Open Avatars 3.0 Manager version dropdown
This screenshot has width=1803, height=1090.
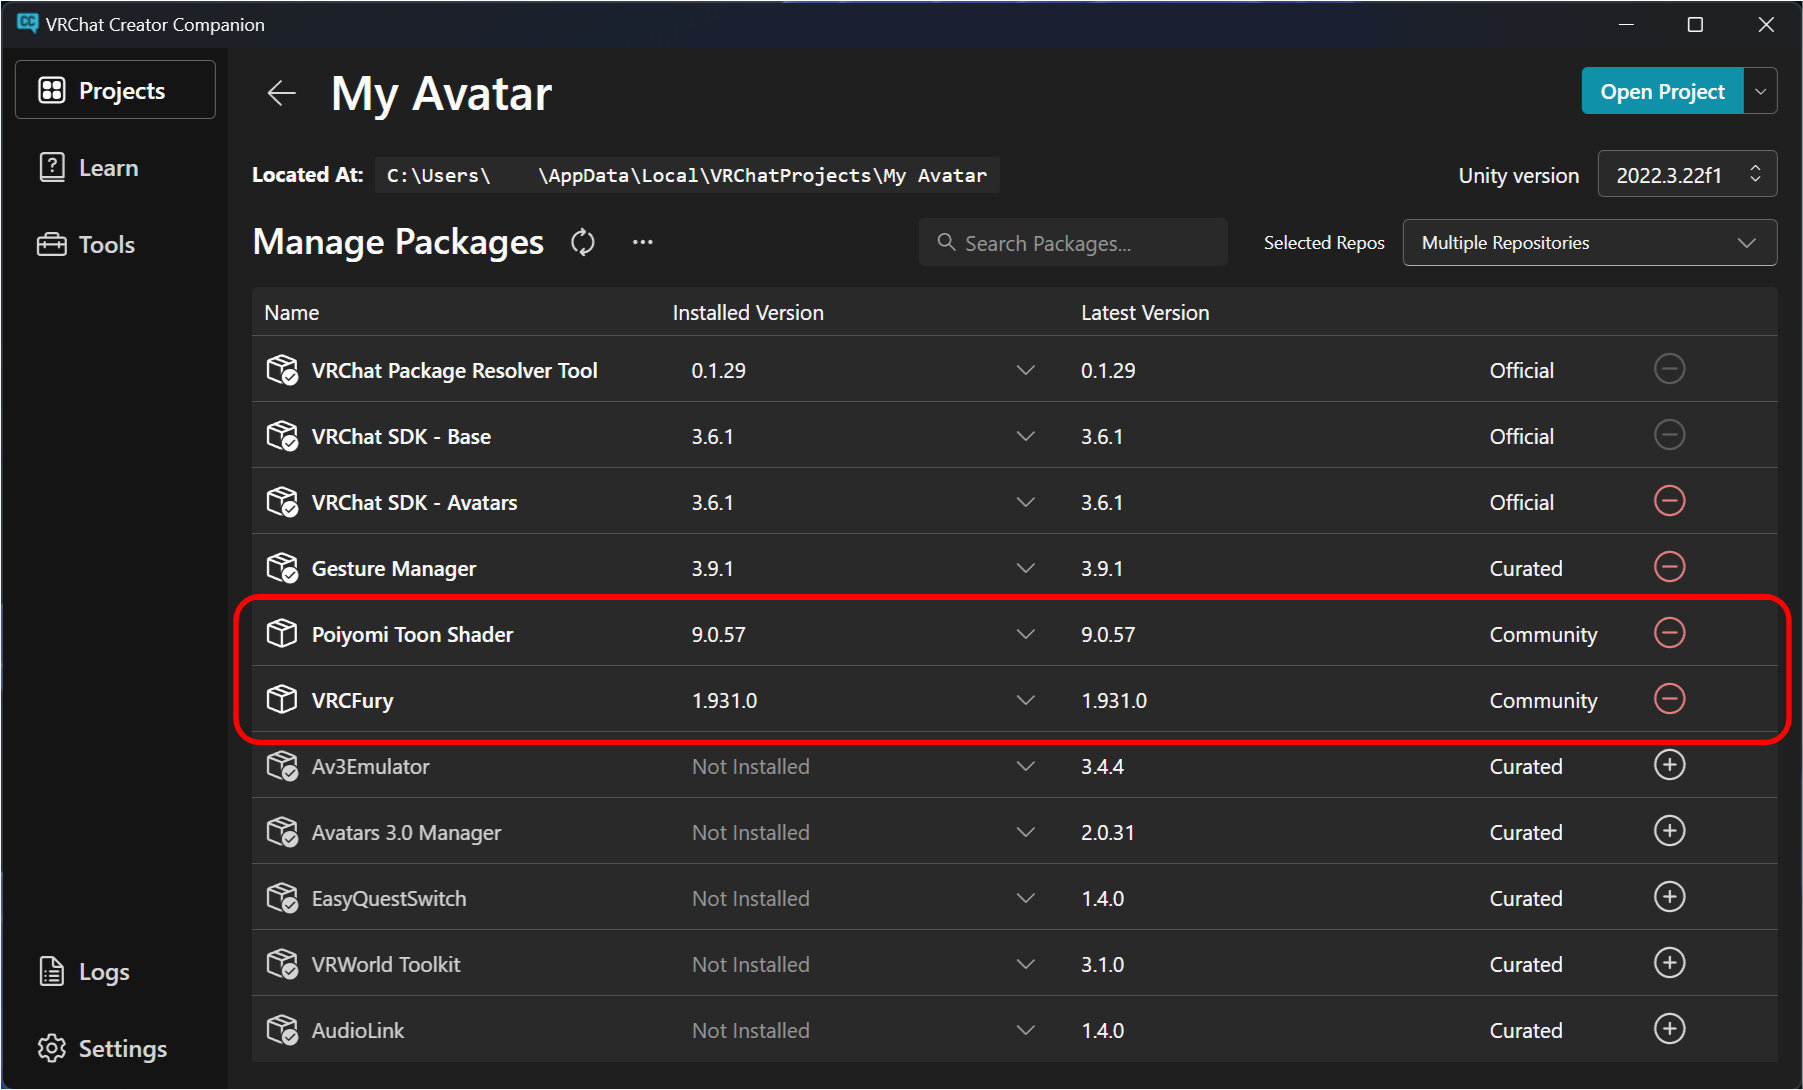tap(1025, 832)
